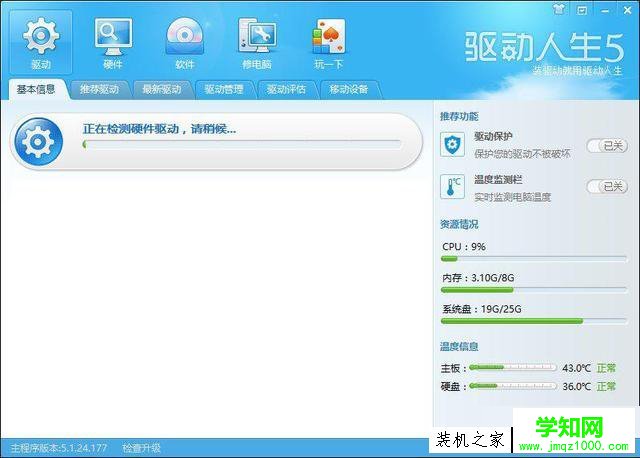Viewport: 640px width, 458px height.
Task: Click the 驱动保护 title text
Action: pyautogui.click(x=493, y=136)
